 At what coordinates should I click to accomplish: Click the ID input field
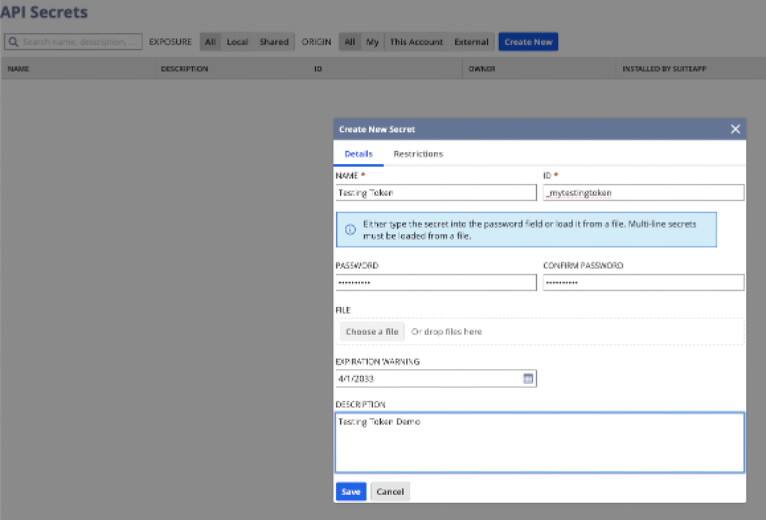[x=643, y=193]
